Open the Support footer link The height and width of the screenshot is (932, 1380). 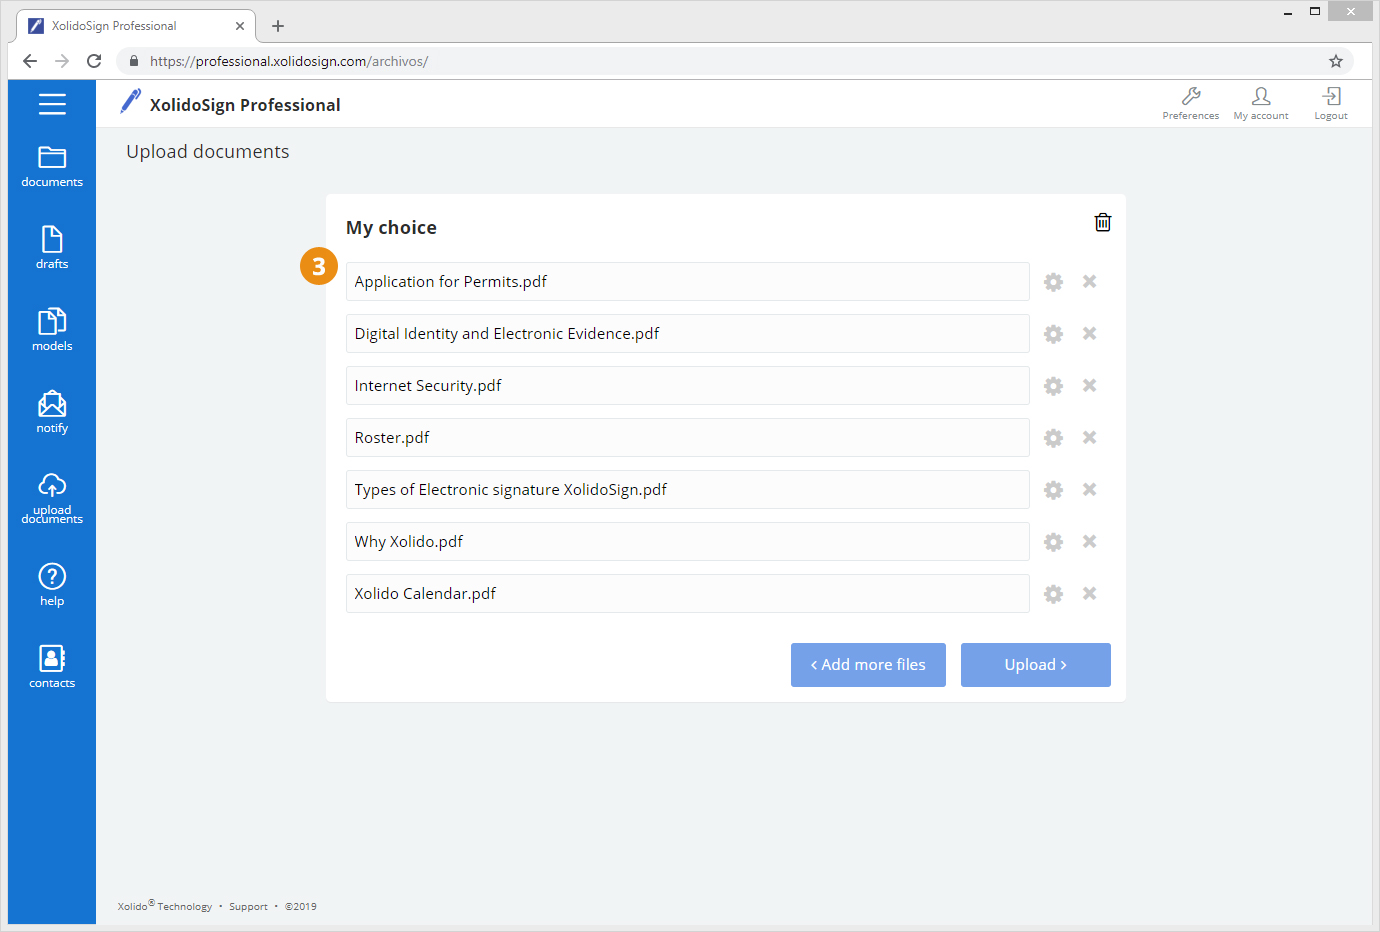tap(248, 907)
